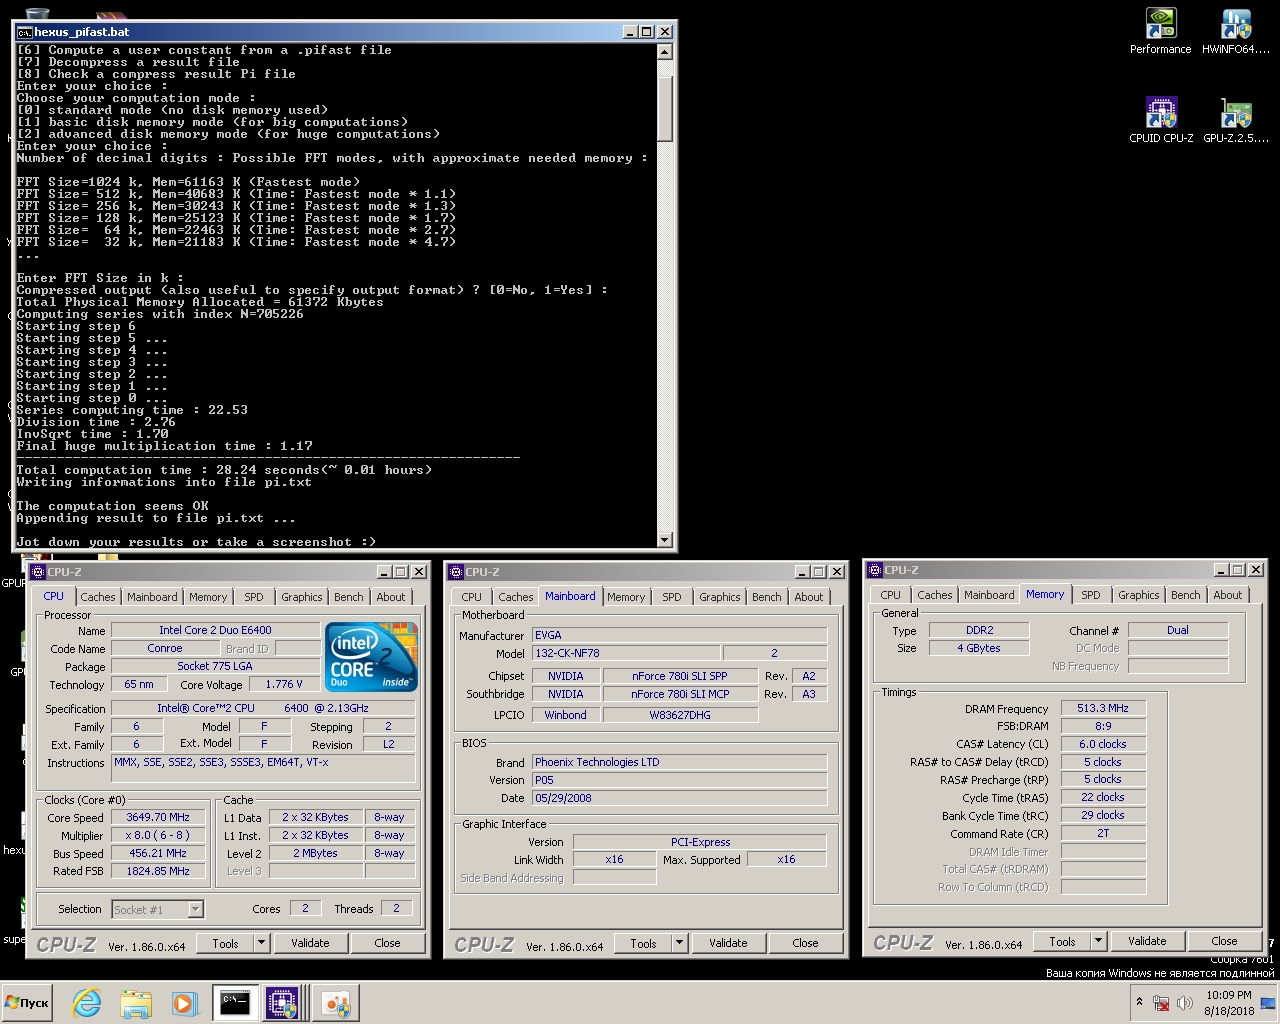Open the volume speaker tray icon

tap(1185, 1003)
